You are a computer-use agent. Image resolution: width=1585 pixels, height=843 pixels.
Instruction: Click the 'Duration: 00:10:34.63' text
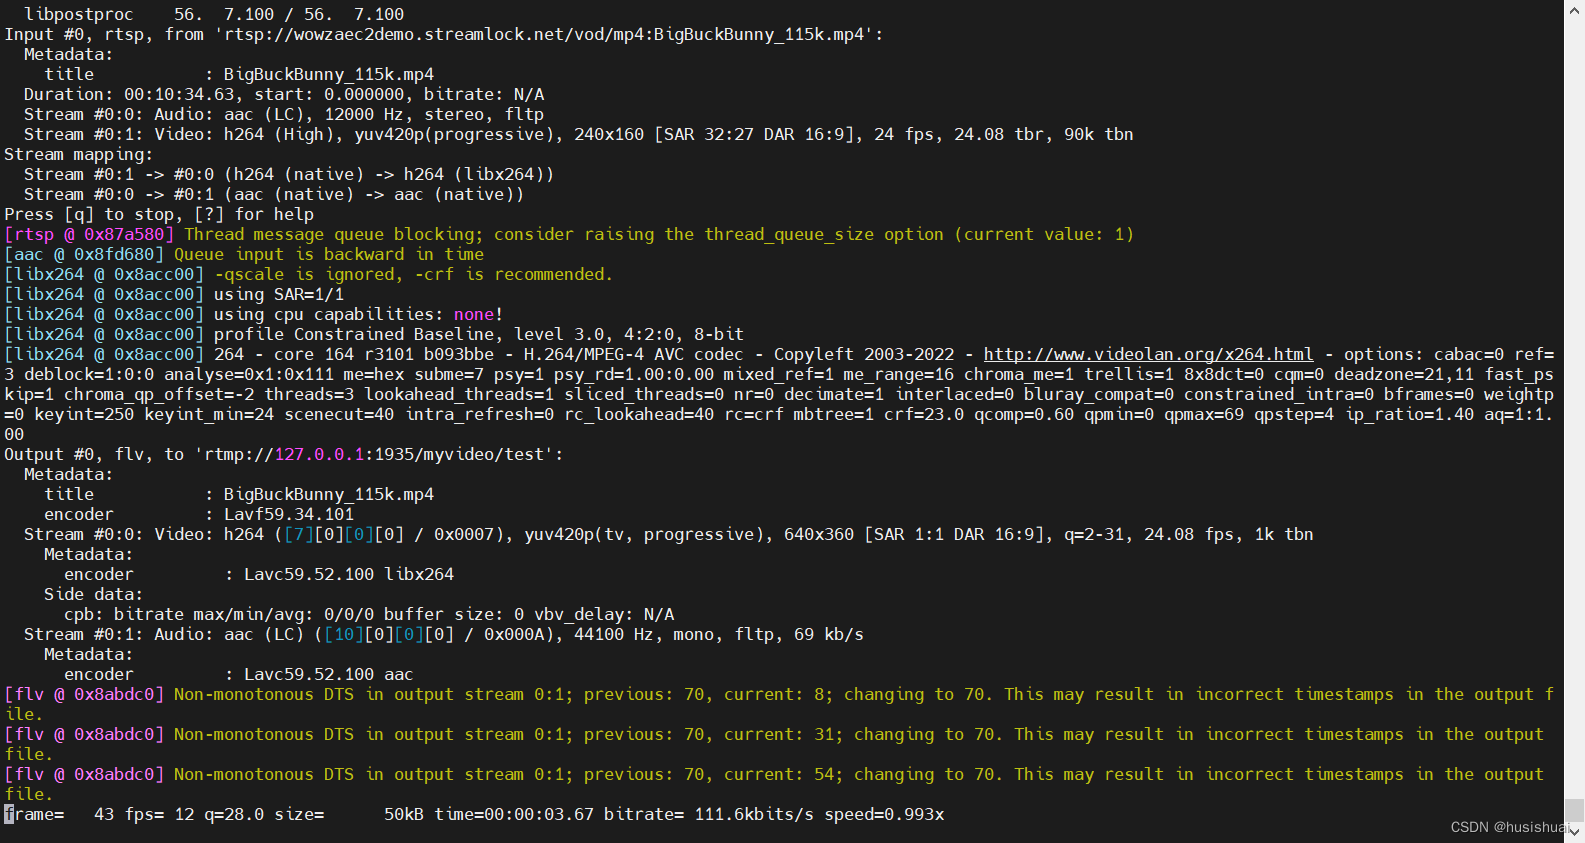(130, 94)
